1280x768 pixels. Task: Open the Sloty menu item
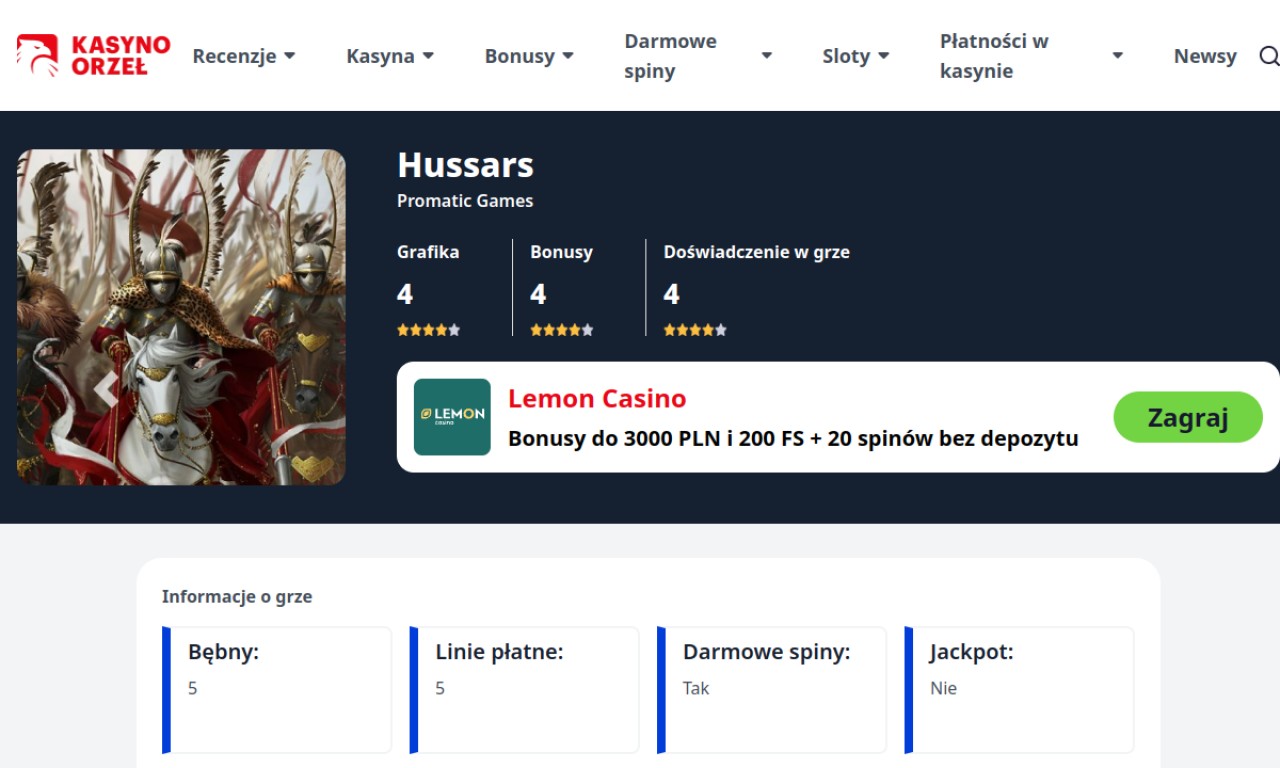[x=846, y=56]
